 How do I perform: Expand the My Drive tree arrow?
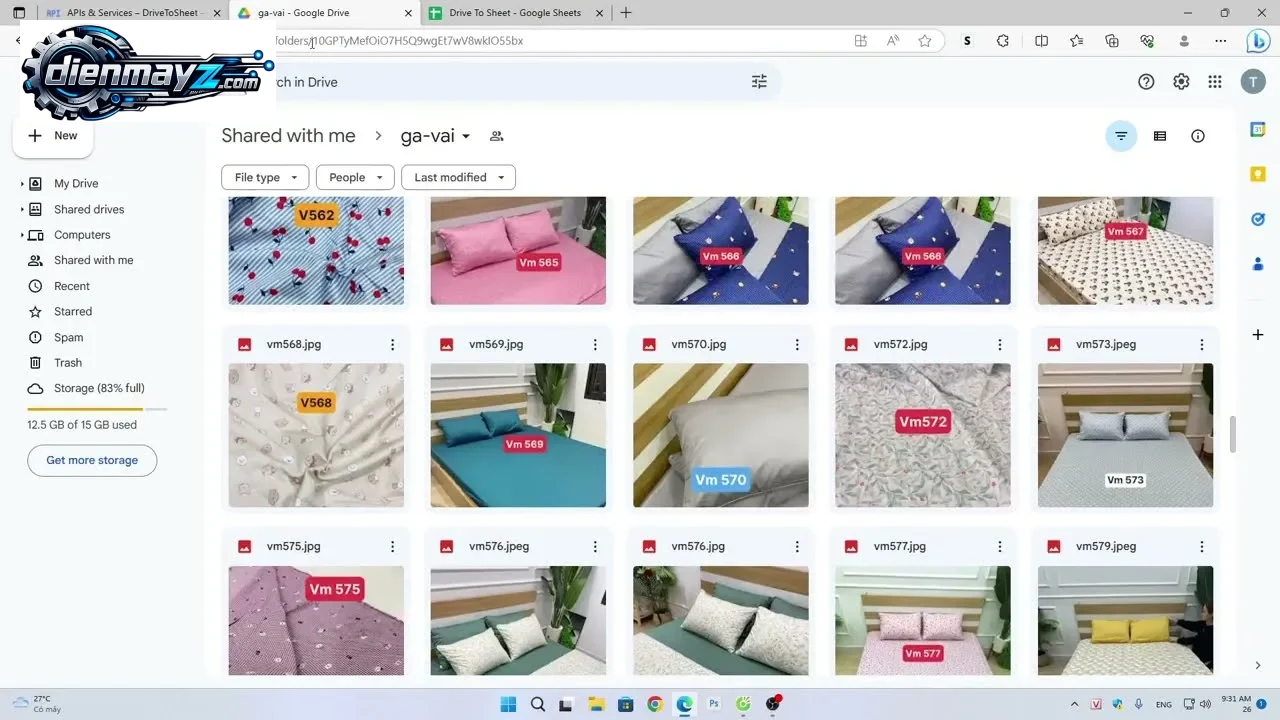22,184
